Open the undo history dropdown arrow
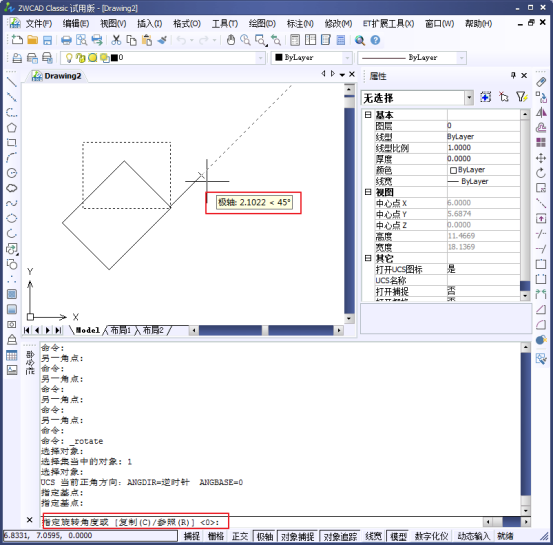The width and height of the screenshot is (554, 545). [x=192, y=40]
